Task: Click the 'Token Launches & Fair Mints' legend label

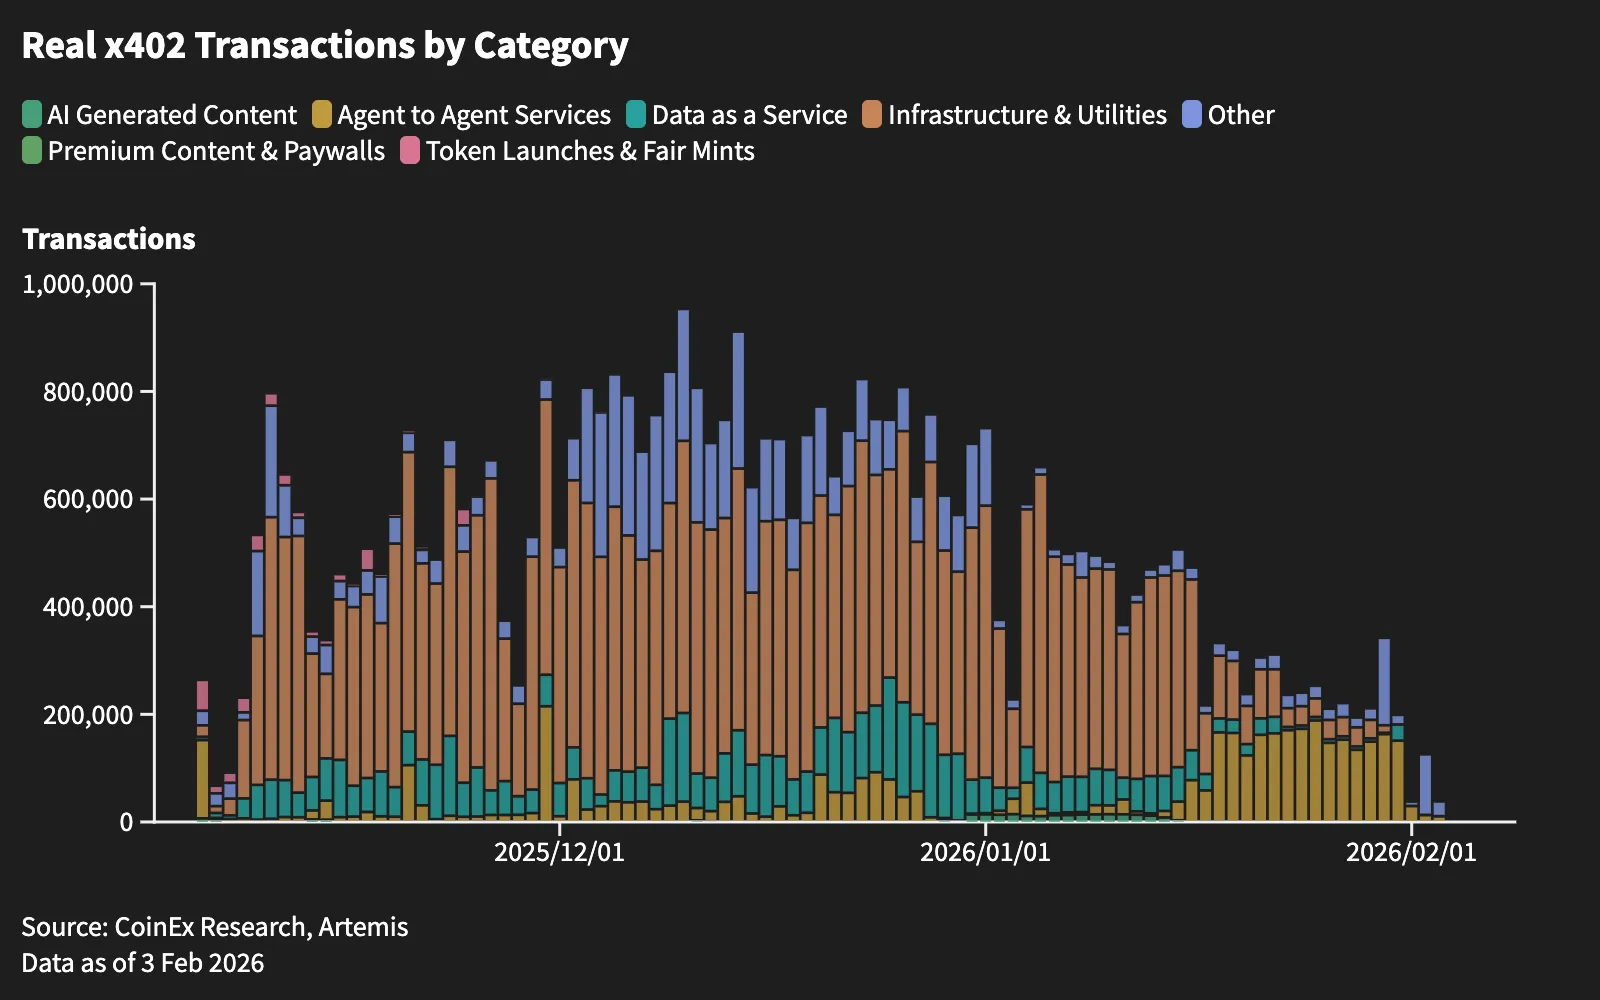Action: 590,151
